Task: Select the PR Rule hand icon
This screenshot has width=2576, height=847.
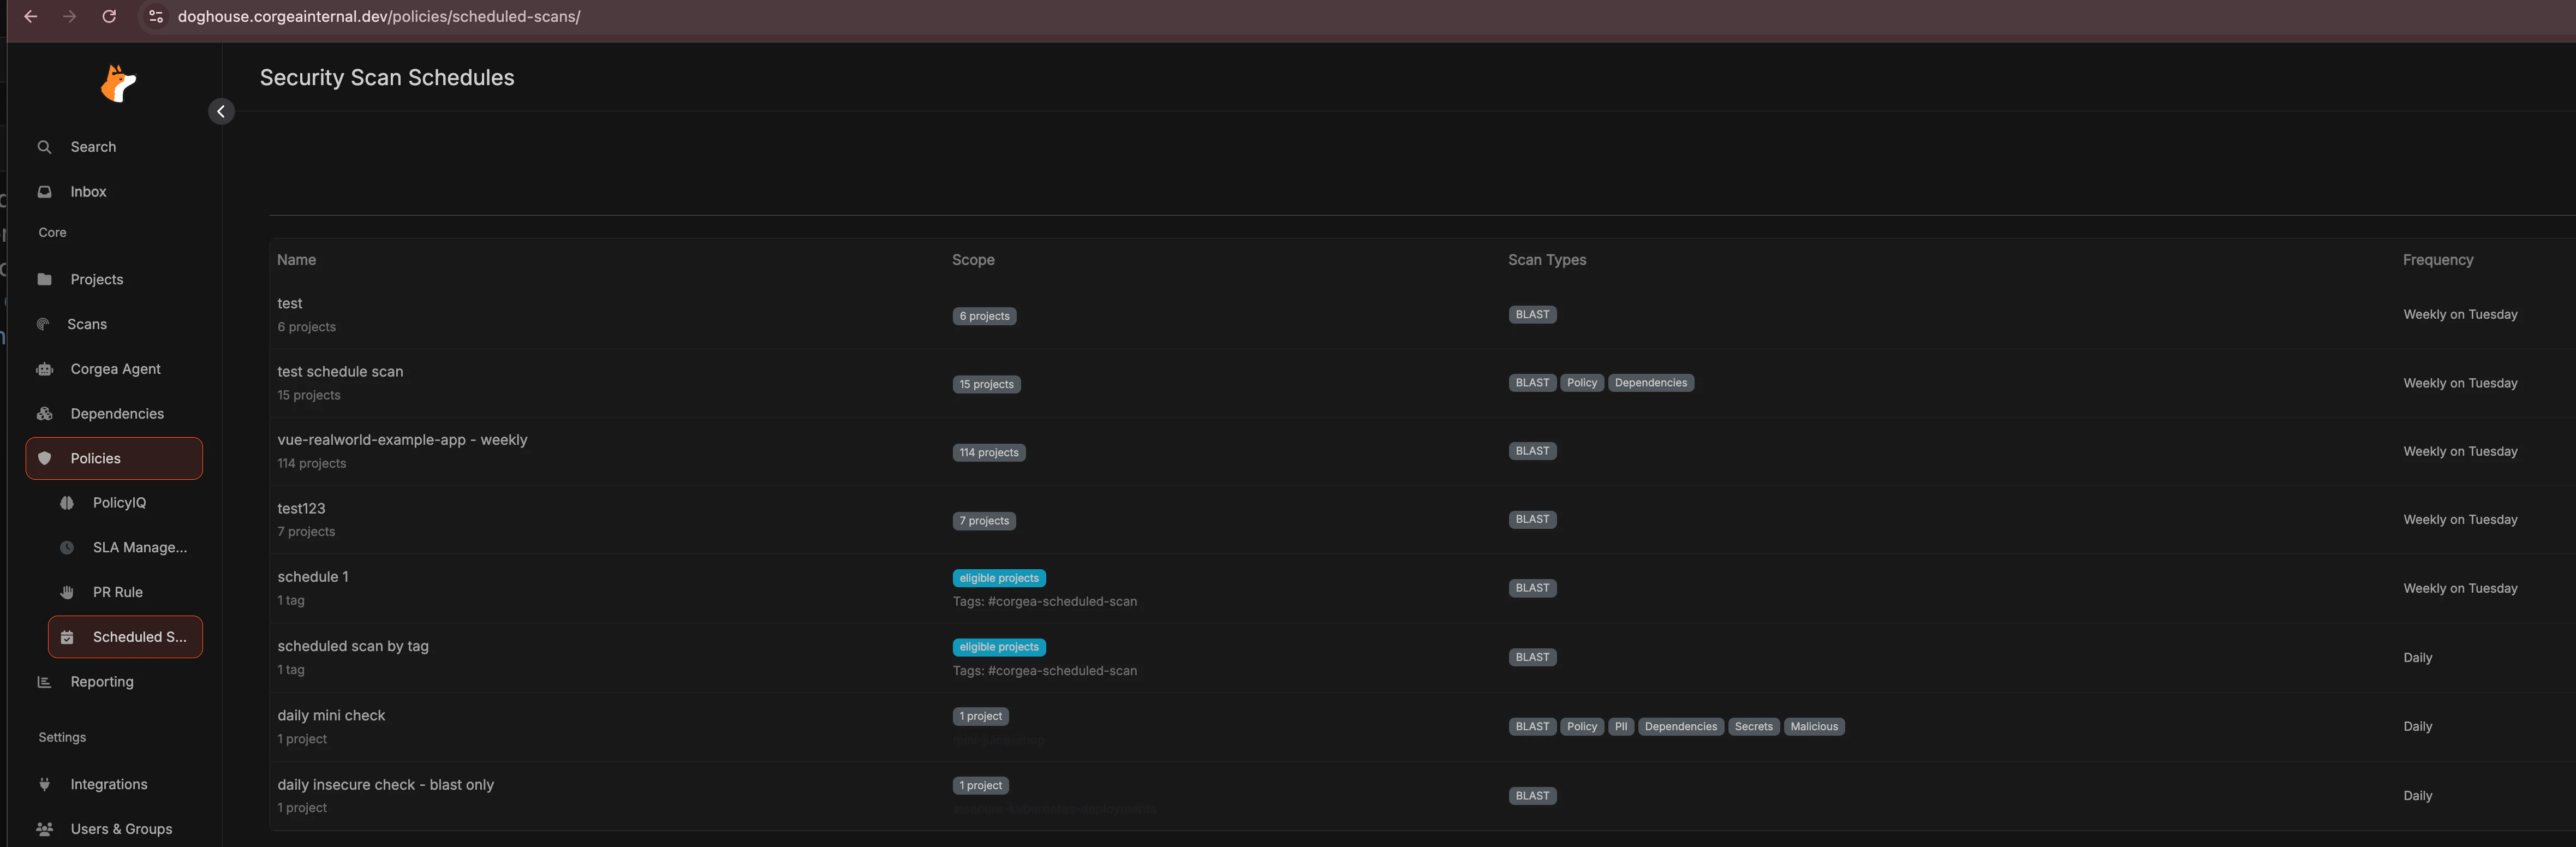Action: pyautogui.click(x=67, y=592)
